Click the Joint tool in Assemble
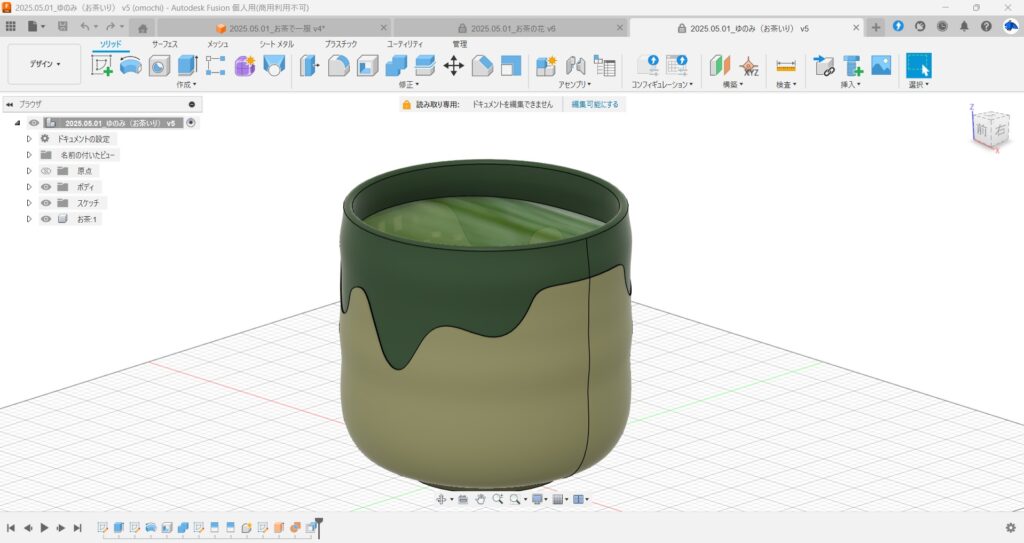Image resolution: width=1024 pixels, height=543 pixels. point(575,66)
